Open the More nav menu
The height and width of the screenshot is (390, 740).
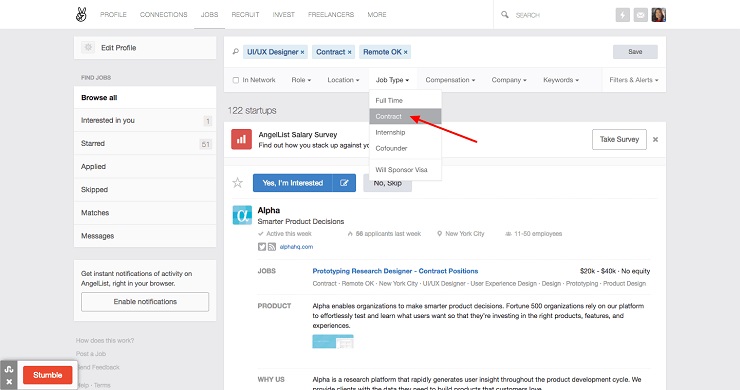(x=377, y=15)
